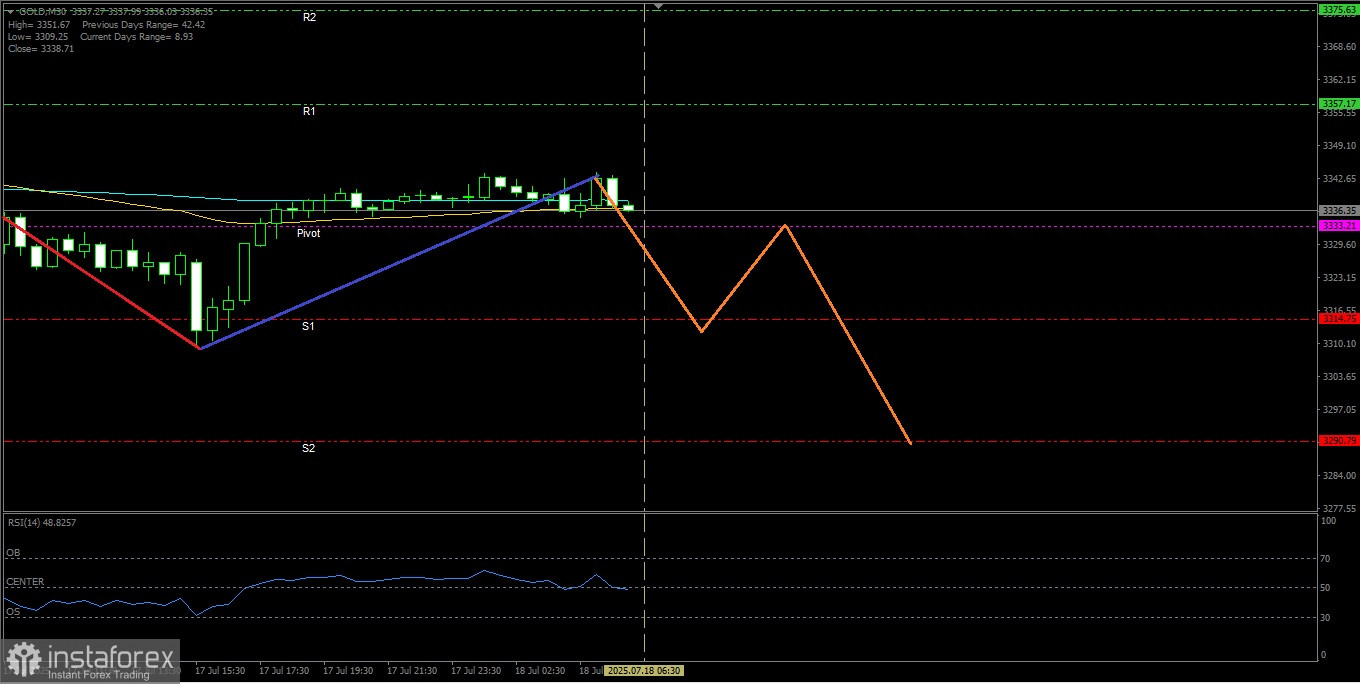Click the 3284.00 price scale value
The image size is (1360, 684).
(1338, 475)
